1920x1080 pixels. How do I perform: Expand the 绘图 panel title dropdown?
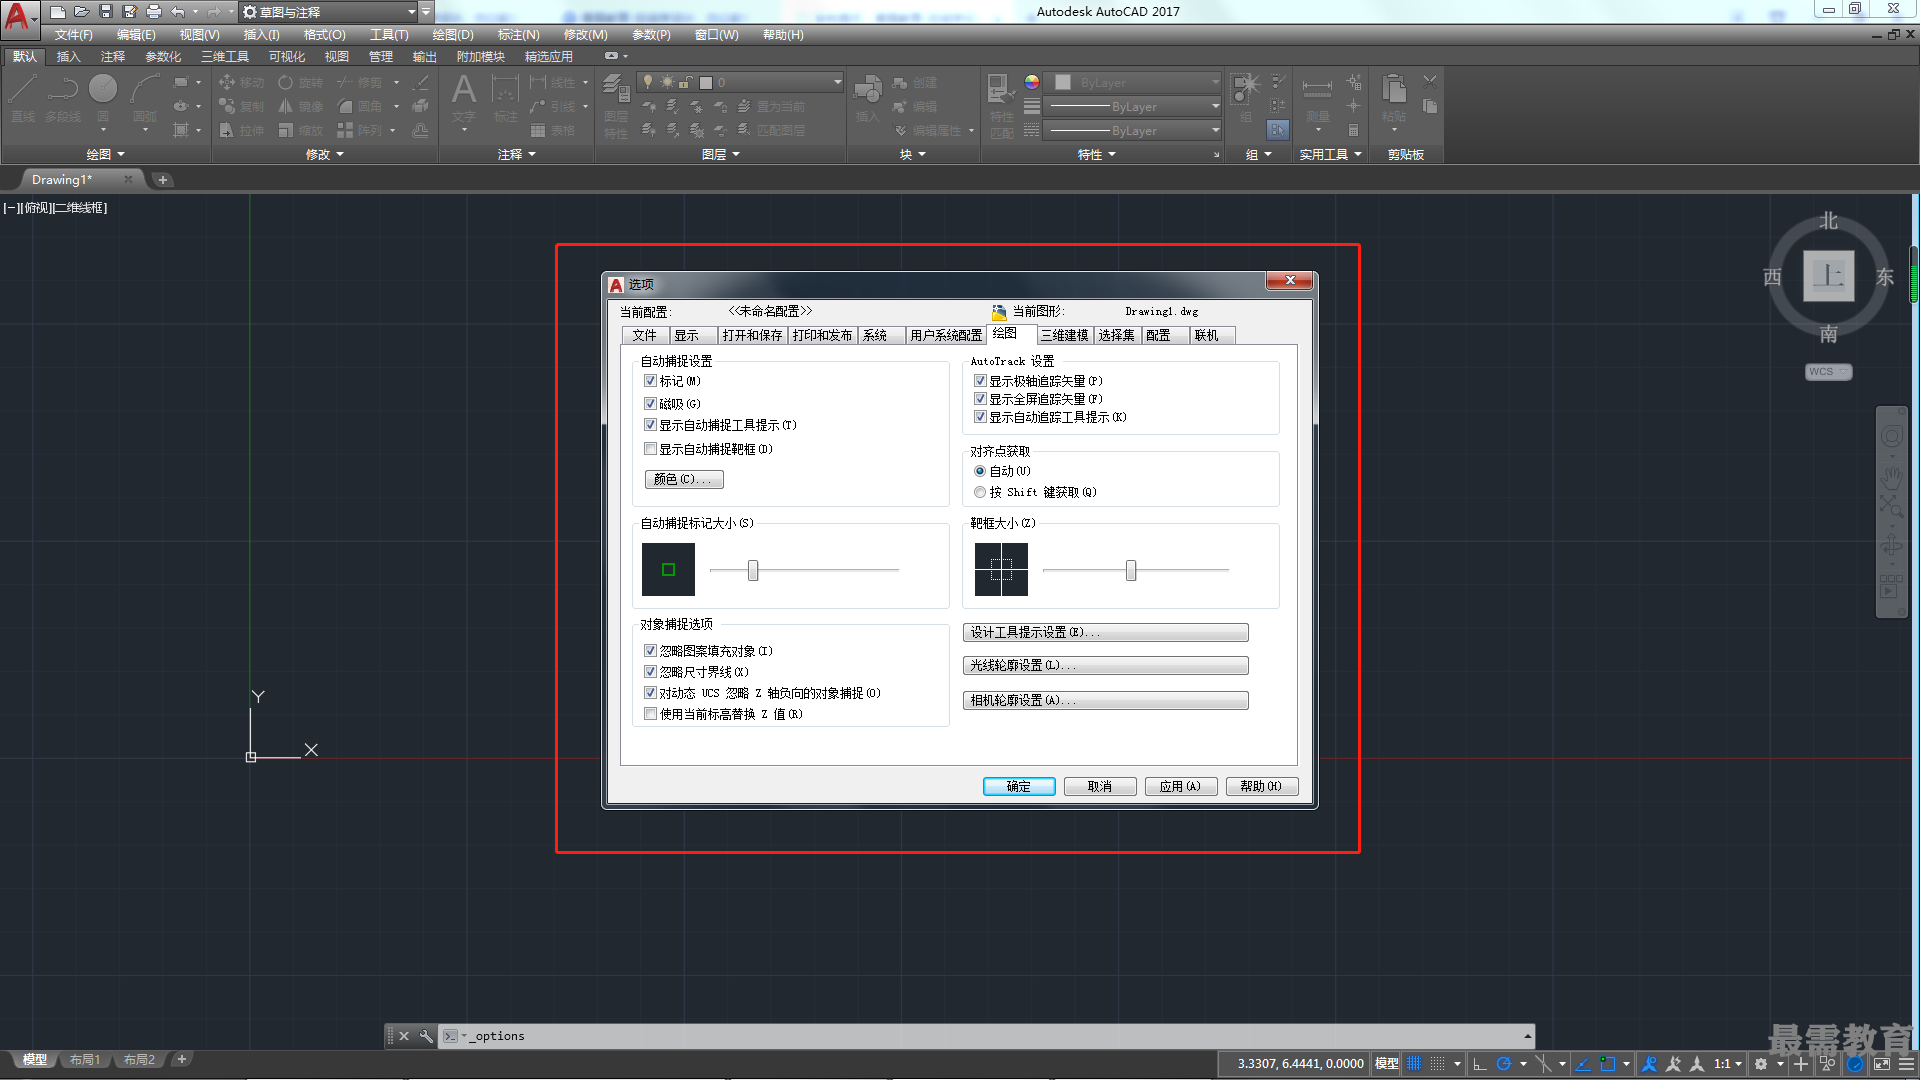[106, 154]
